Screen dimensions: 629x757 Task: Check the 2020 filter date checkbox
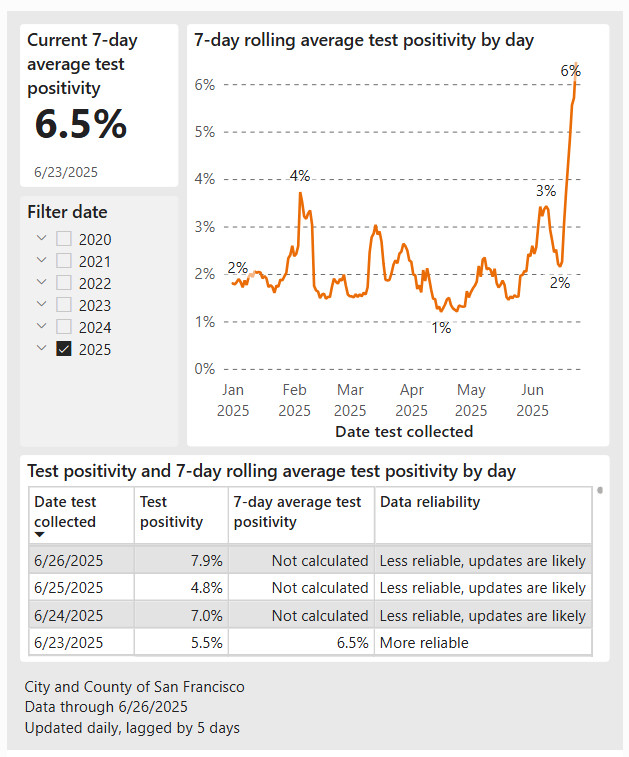pos(64,239)
